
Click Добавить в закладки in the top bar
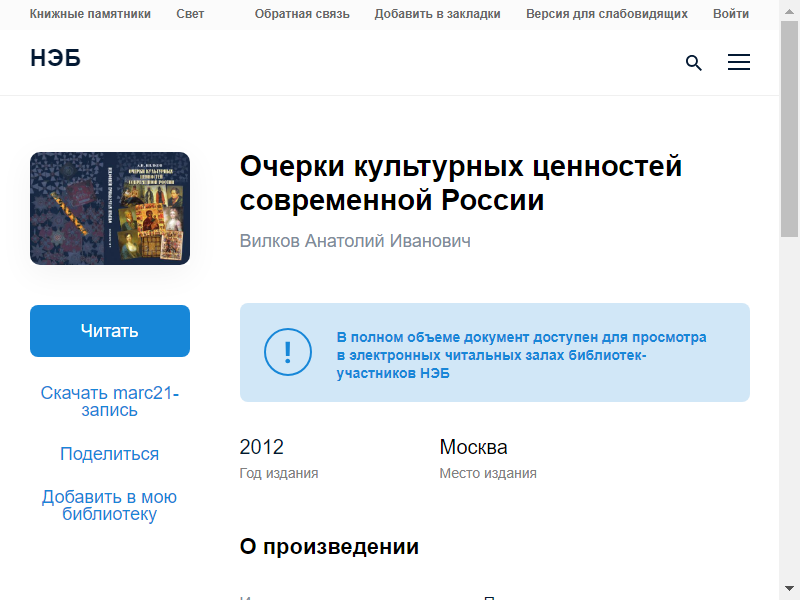pyautogui.click(x=437, y=14)
